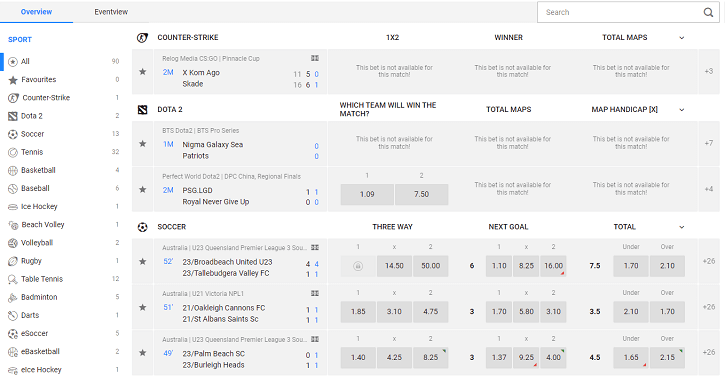Open the Table Tennis category in sidebar
The width and height of the screenshot is (725, 376).
42,279
